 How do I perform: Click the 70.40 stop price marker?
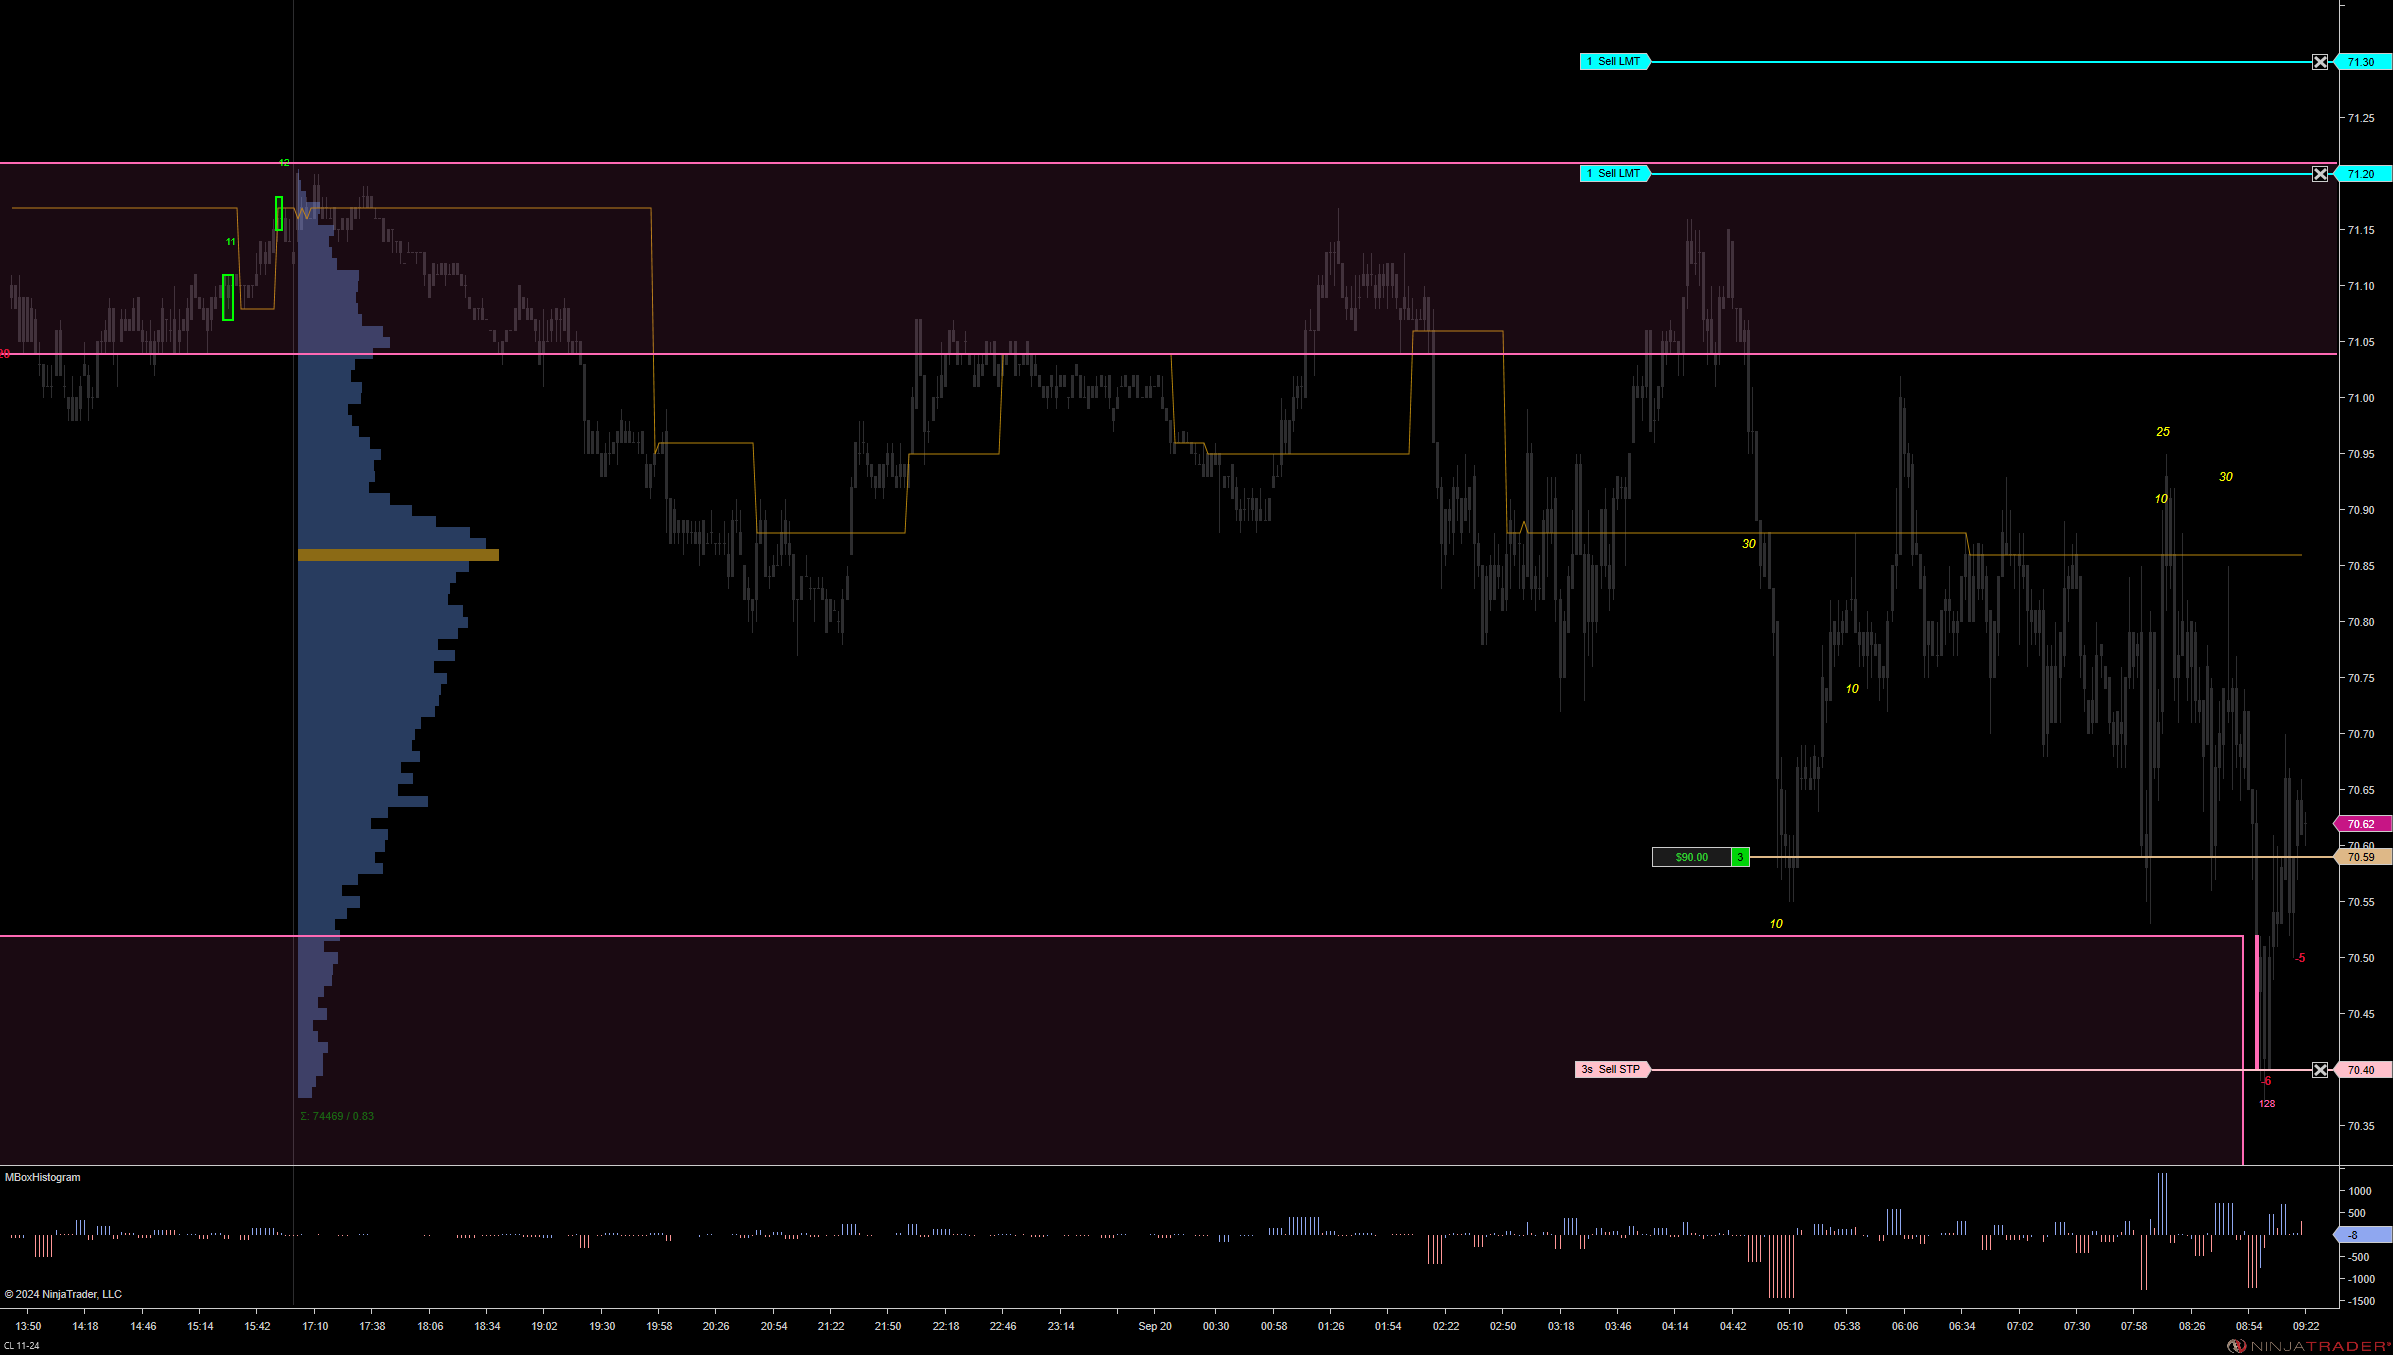tap(2362, 1070)
